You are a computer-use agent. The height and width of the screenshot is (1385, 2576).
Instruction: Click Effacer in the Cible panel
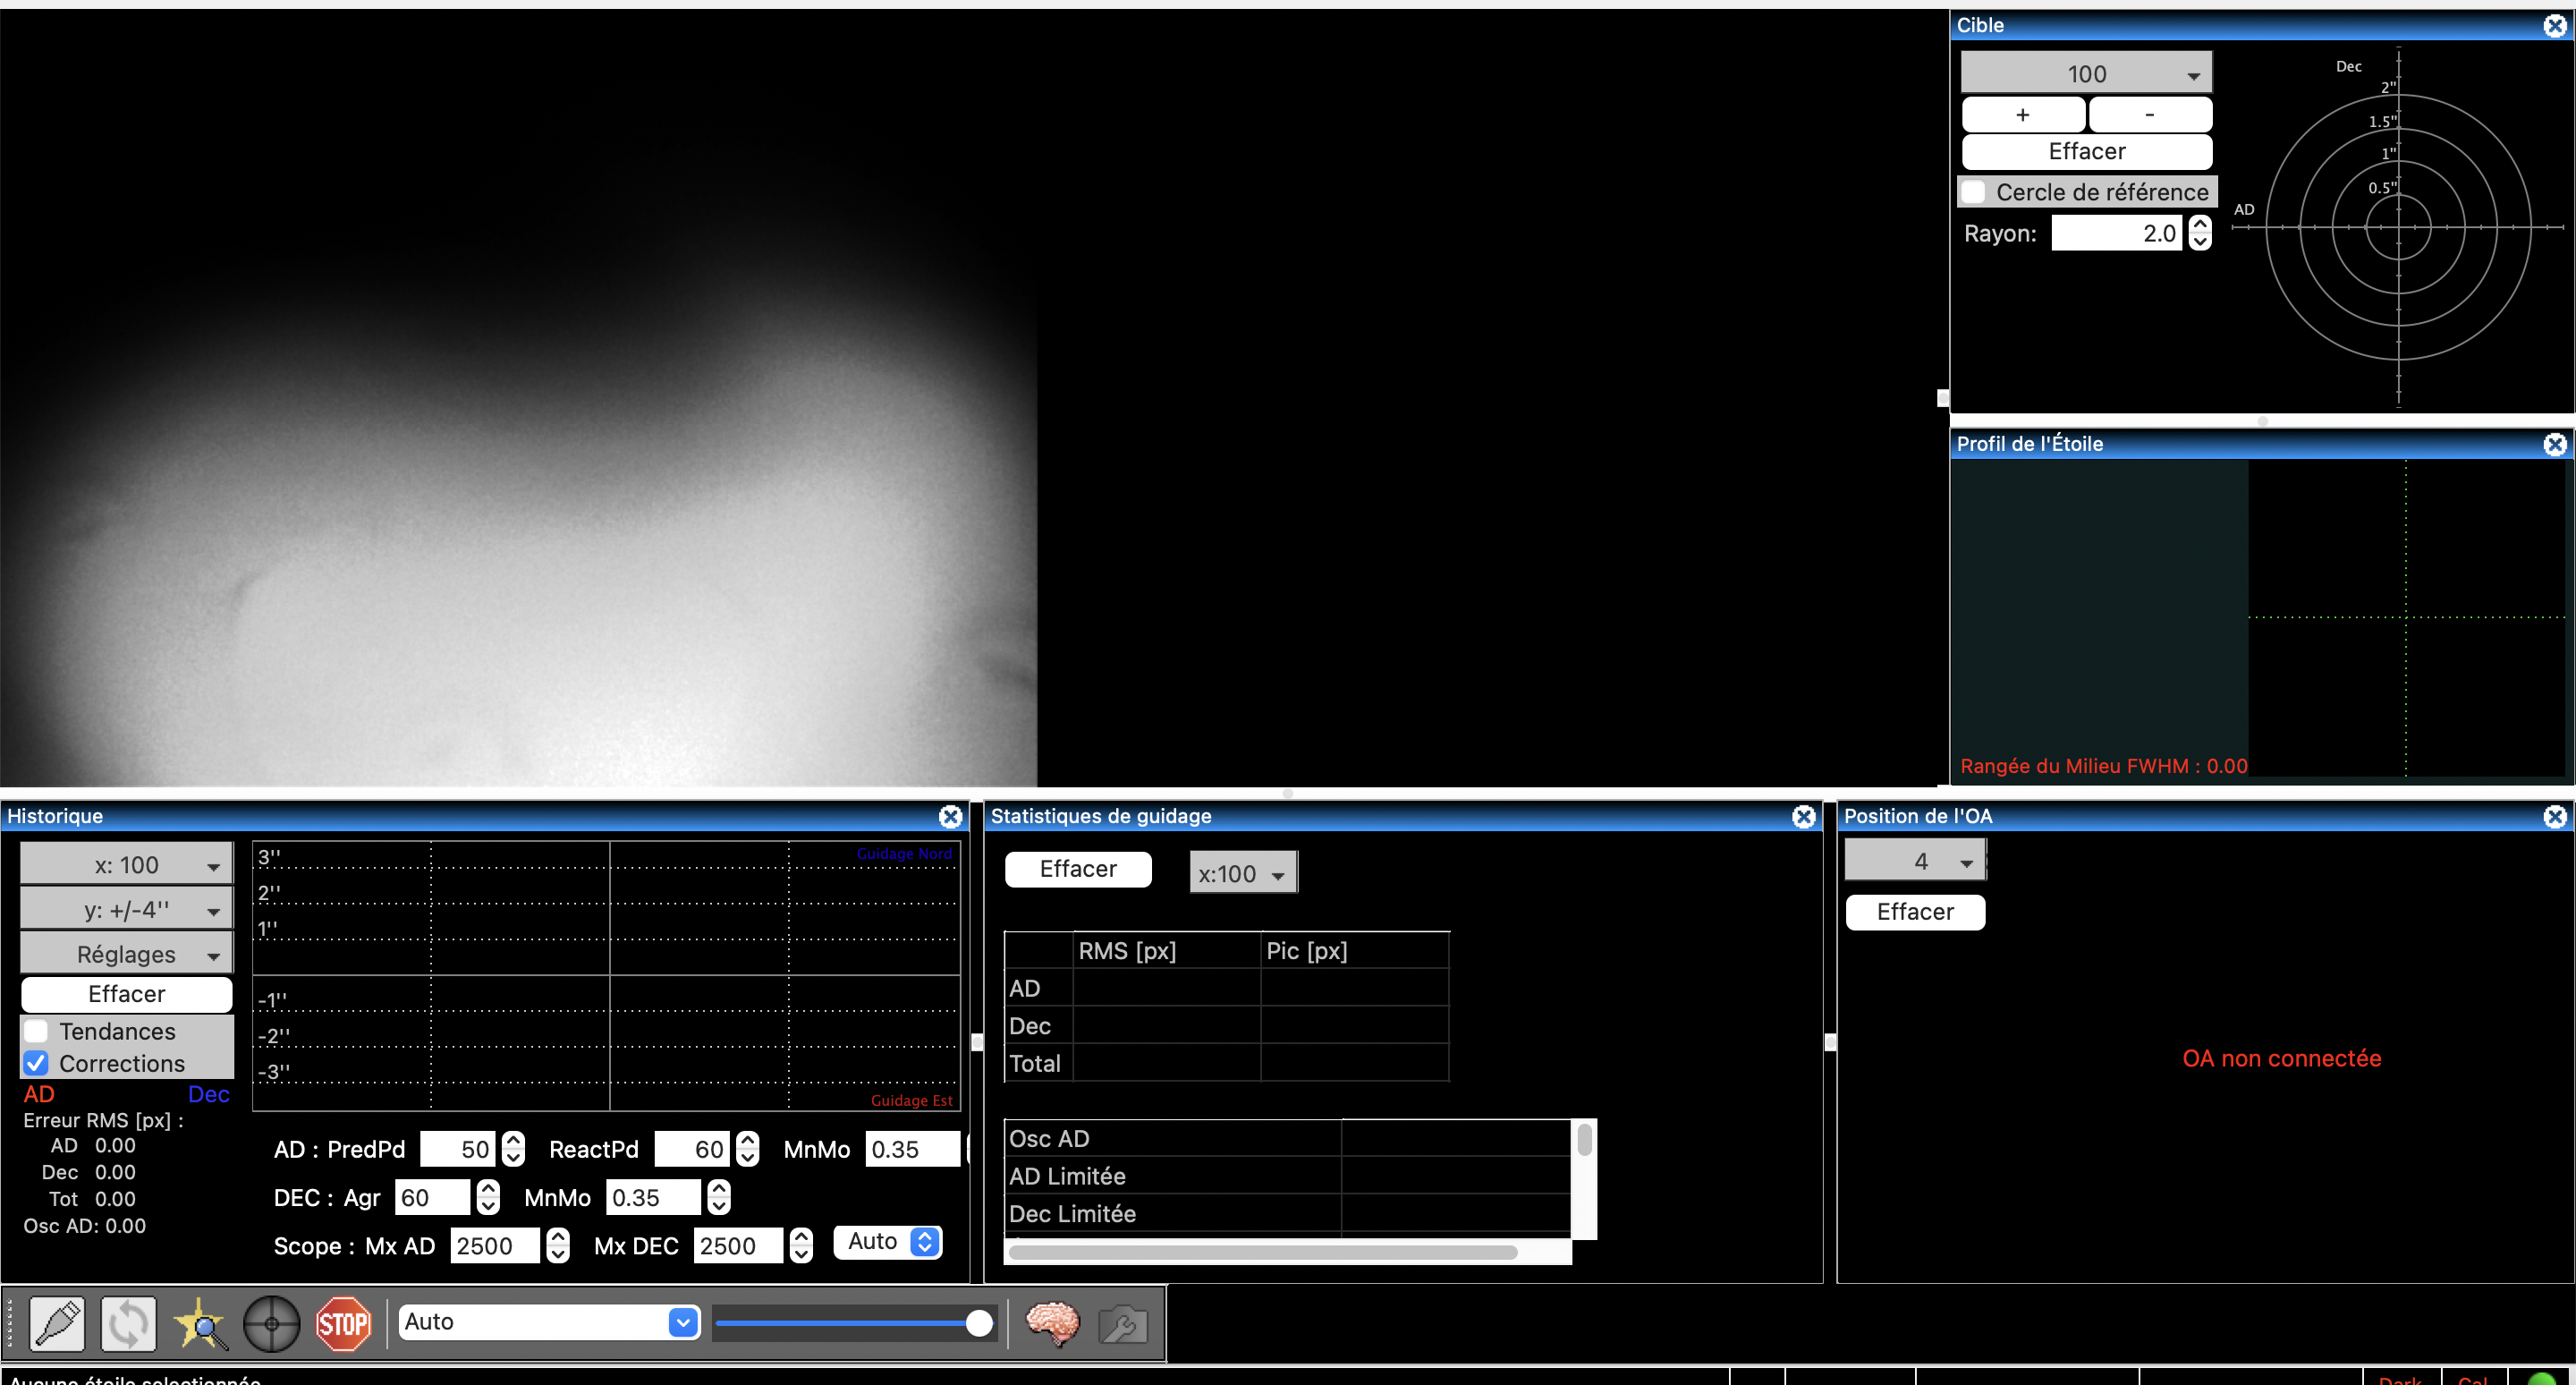2086,151
